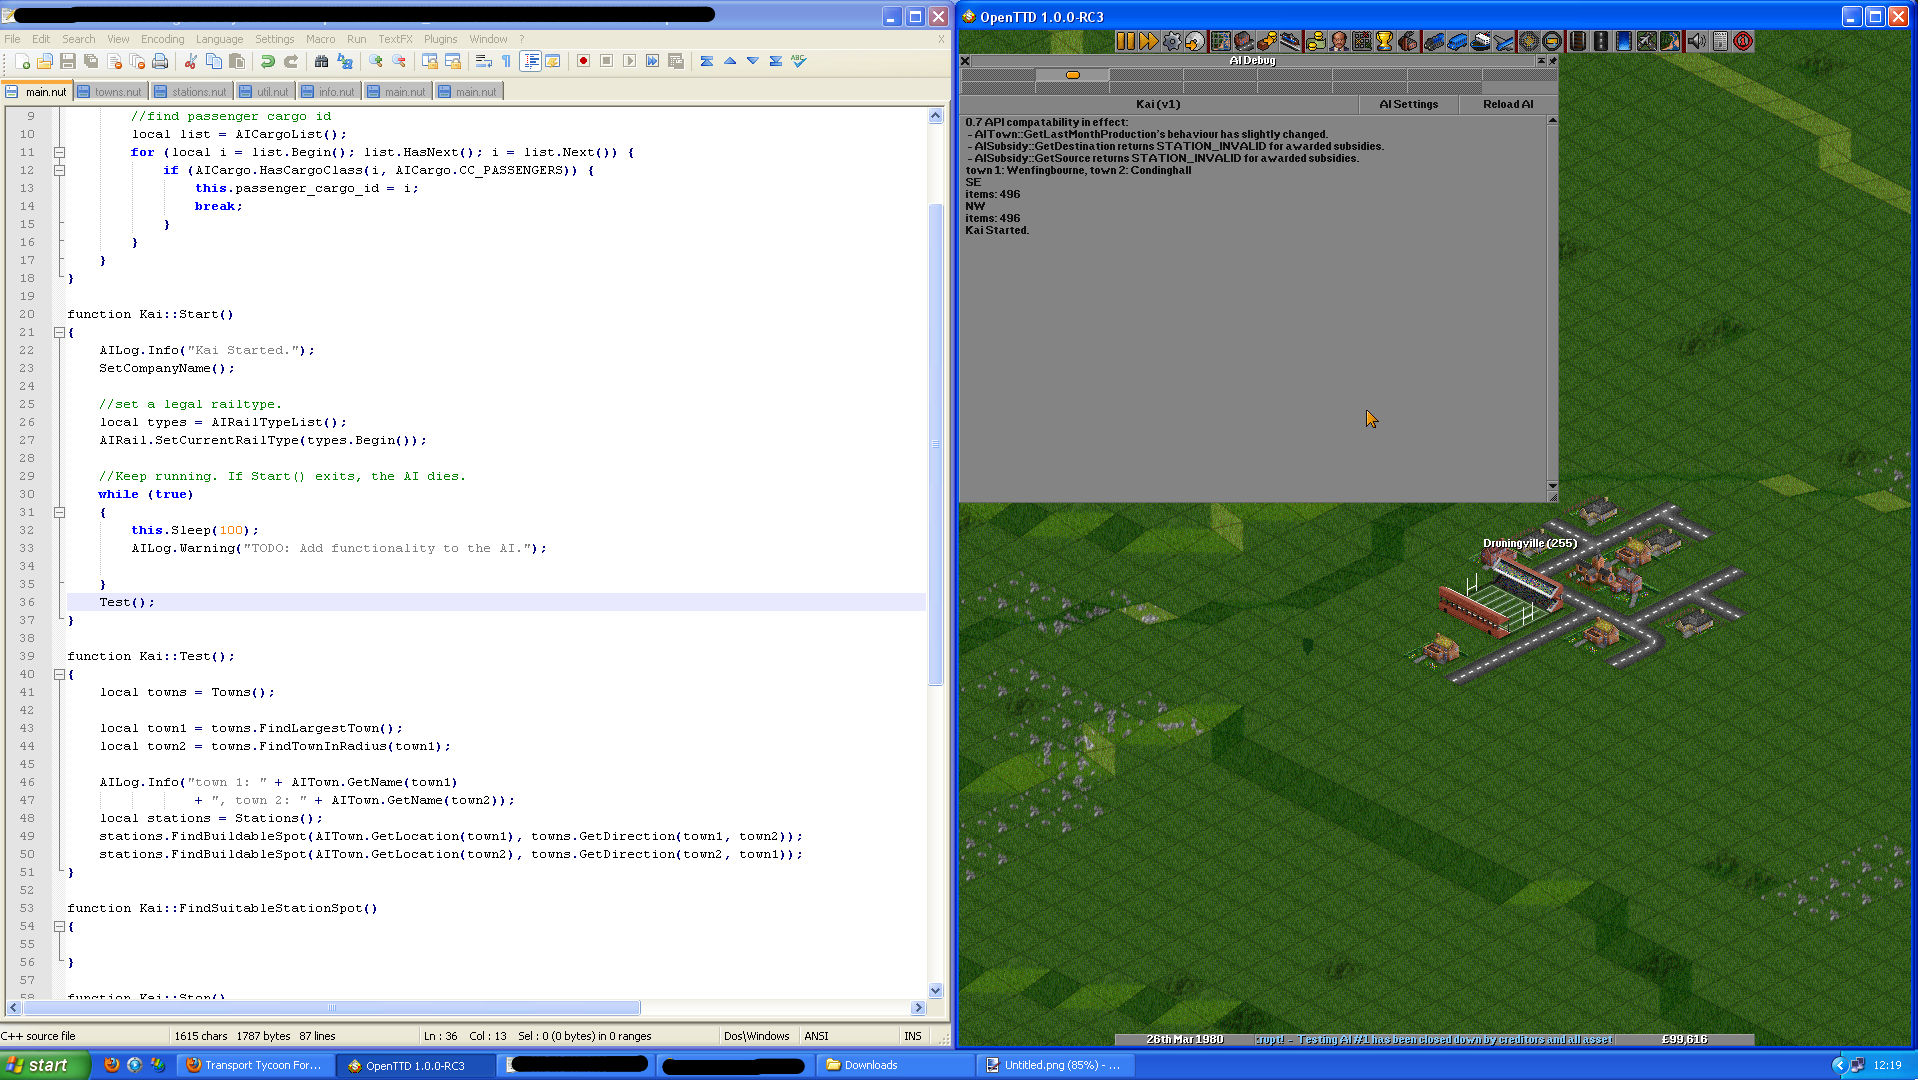Open the sound and music icon
The height and width of the screenshot is (1080, 1920).
[1696, 41]
